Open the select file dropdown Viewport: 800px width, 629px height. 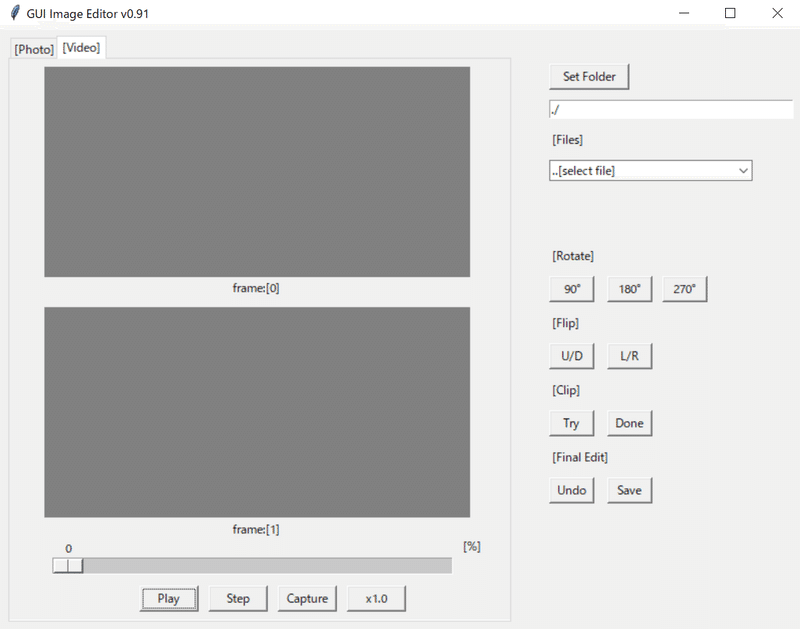(651, 171)
